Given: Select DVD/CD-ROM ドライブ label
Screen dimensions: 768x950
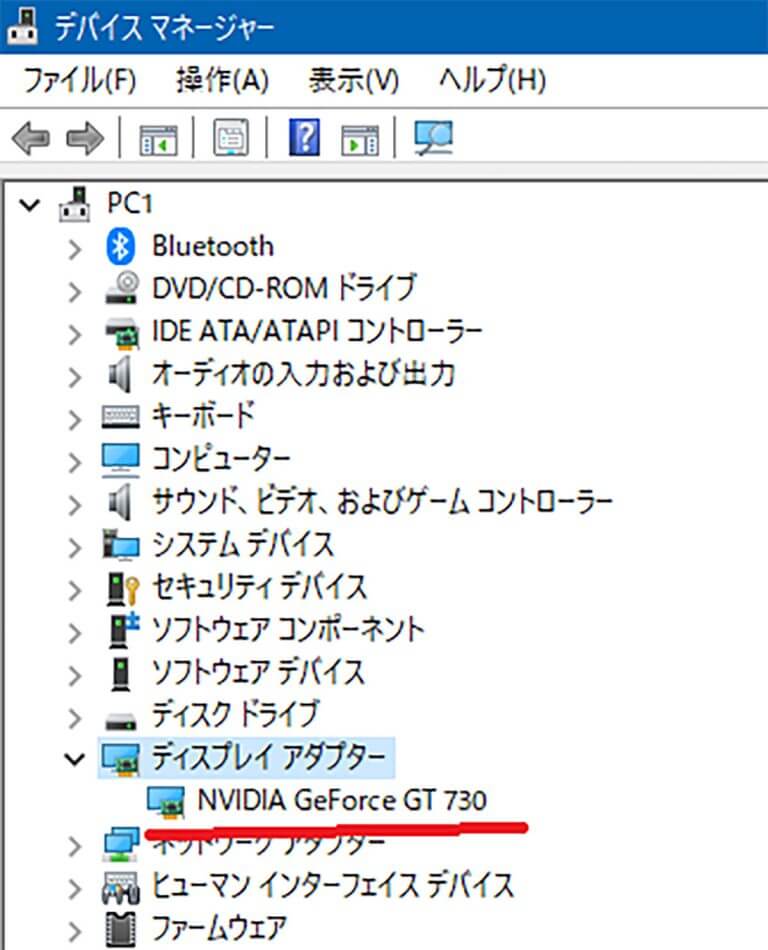Looking at the screenshot, I should (284, 288).
